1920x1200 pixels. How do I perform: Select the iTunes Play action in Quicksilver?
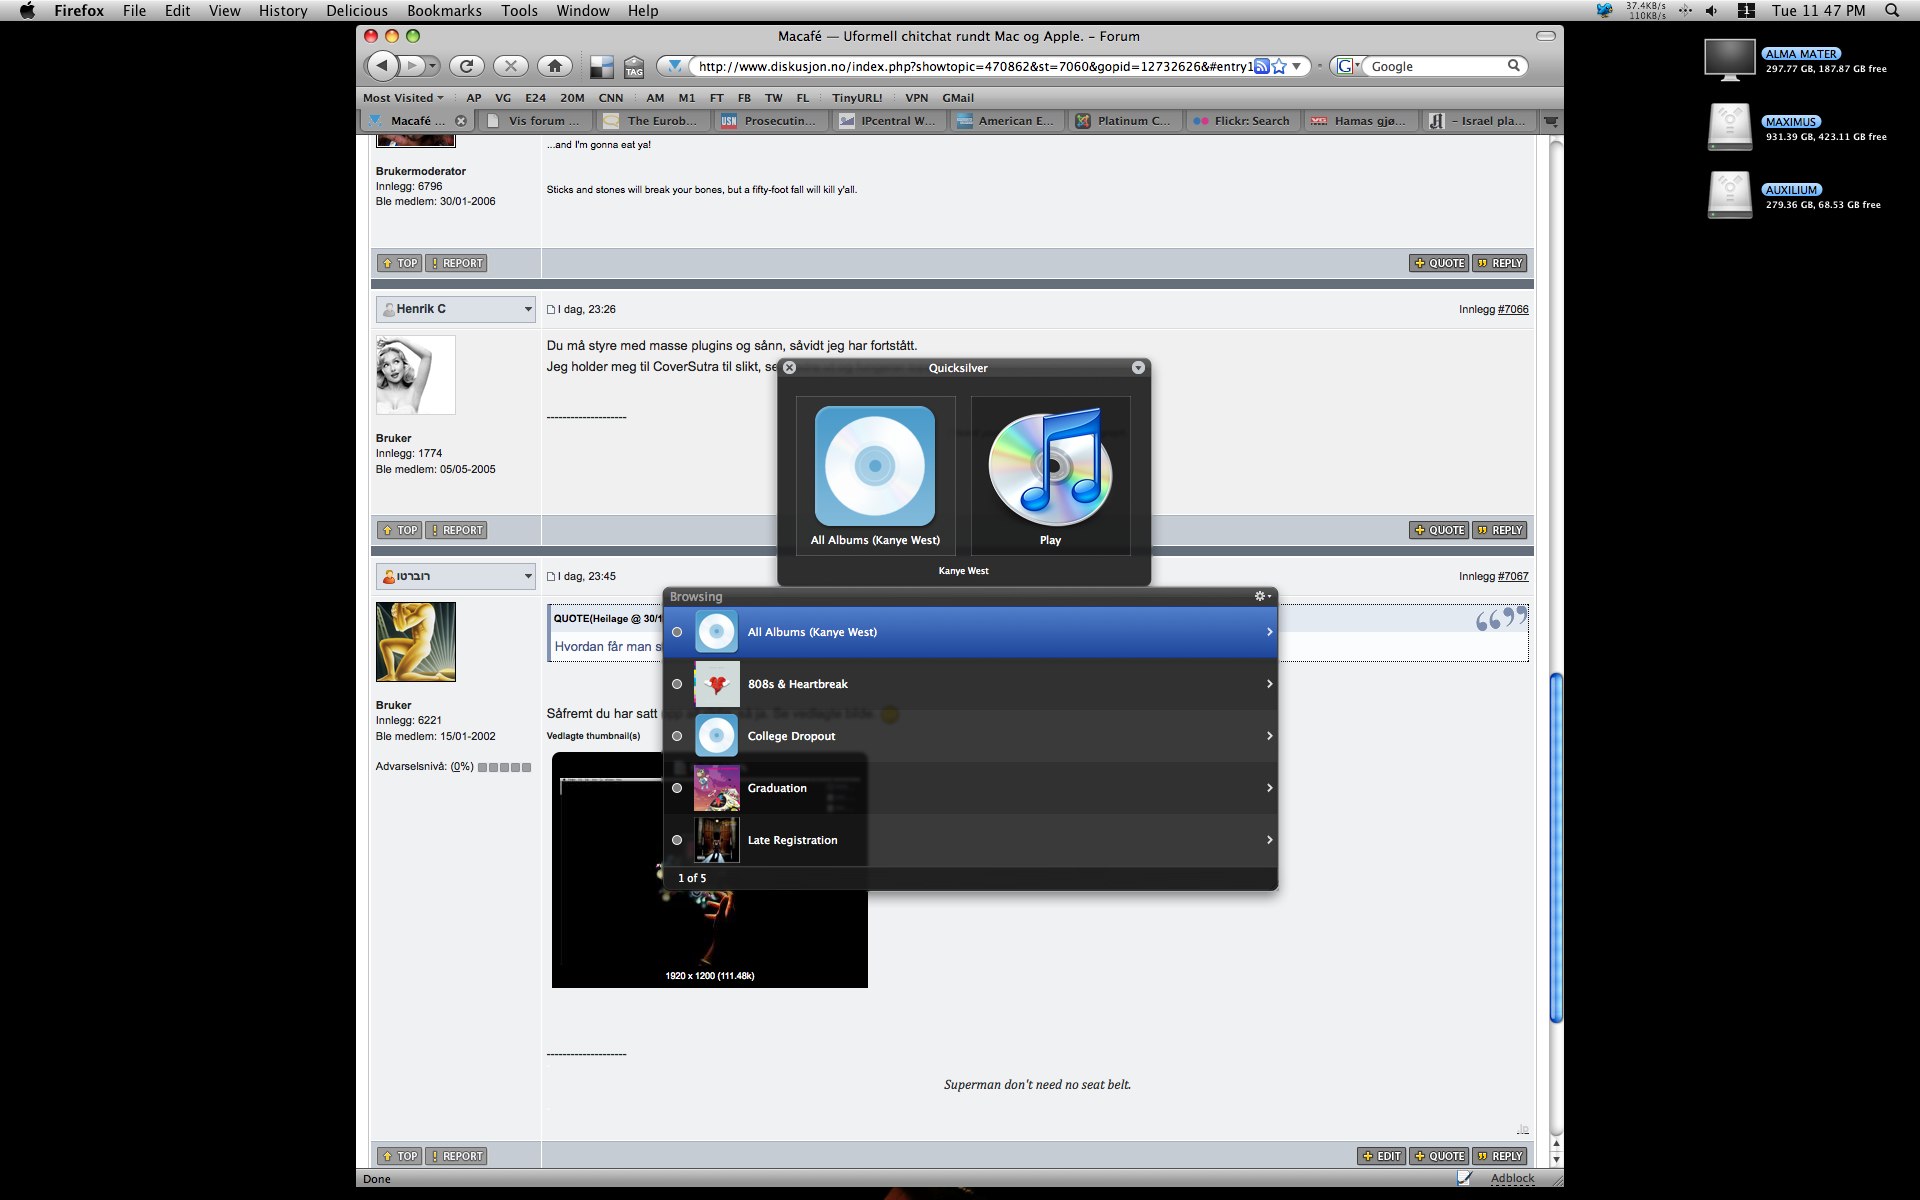[1050, 476]
